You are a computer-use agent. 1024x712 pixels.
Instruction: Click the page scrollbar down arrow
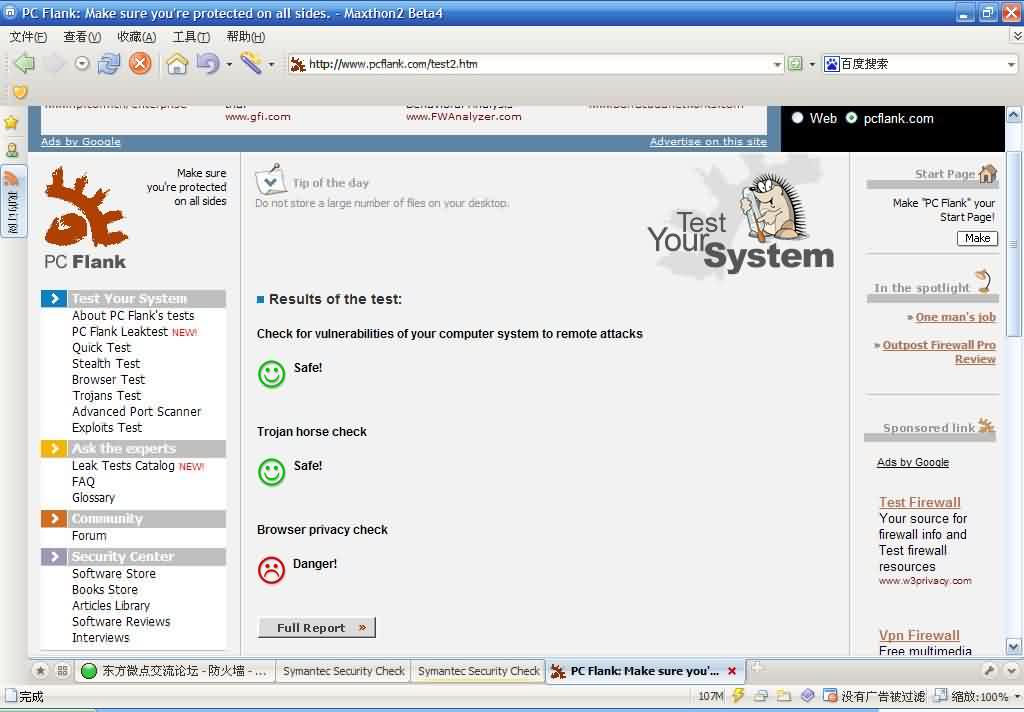pos(1014,647)
